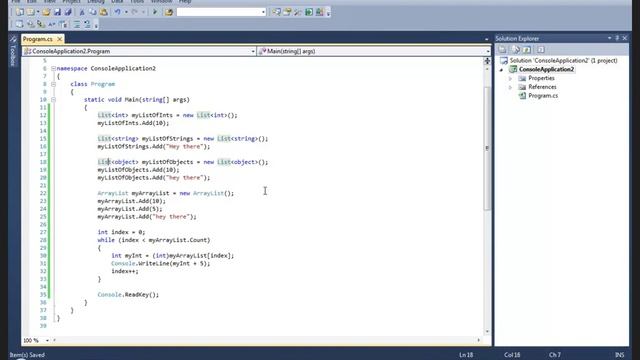The height and width of the screenshot is (360, 640).
Task: Collapse the class Program outline region
Action: click(x=53, y=84)
